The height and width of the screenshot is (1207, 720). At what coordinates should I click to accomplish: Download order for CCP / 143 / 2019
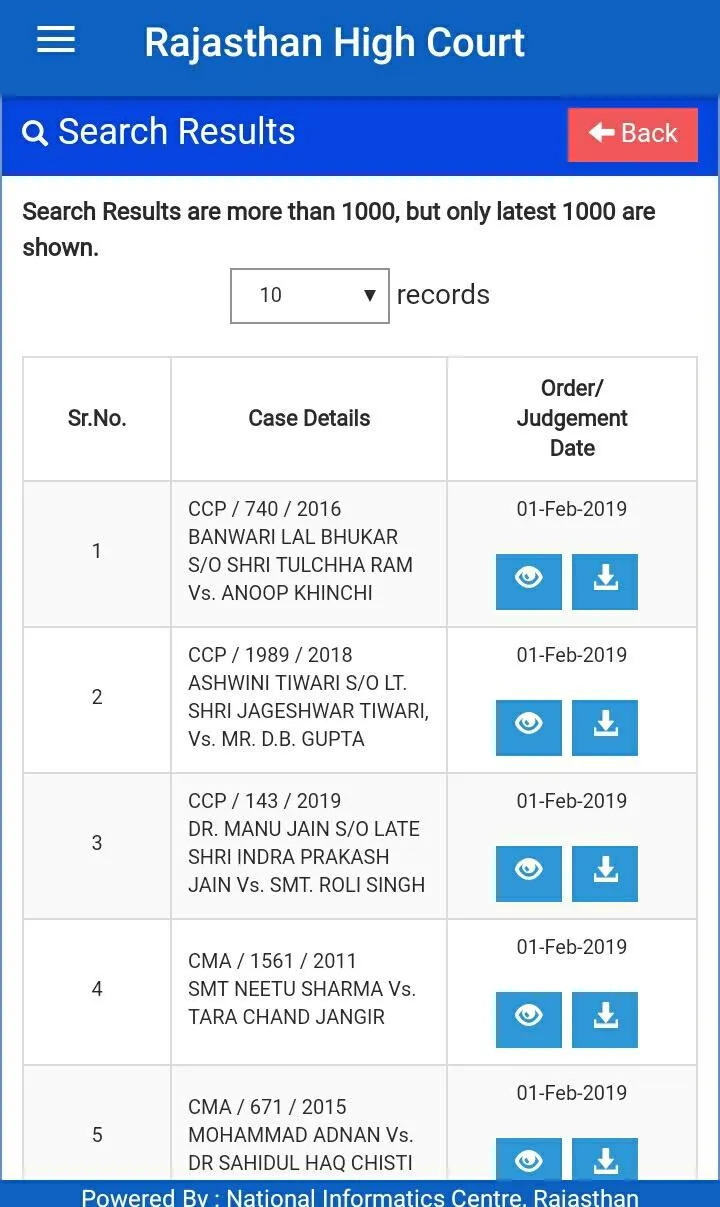[604, 873]
